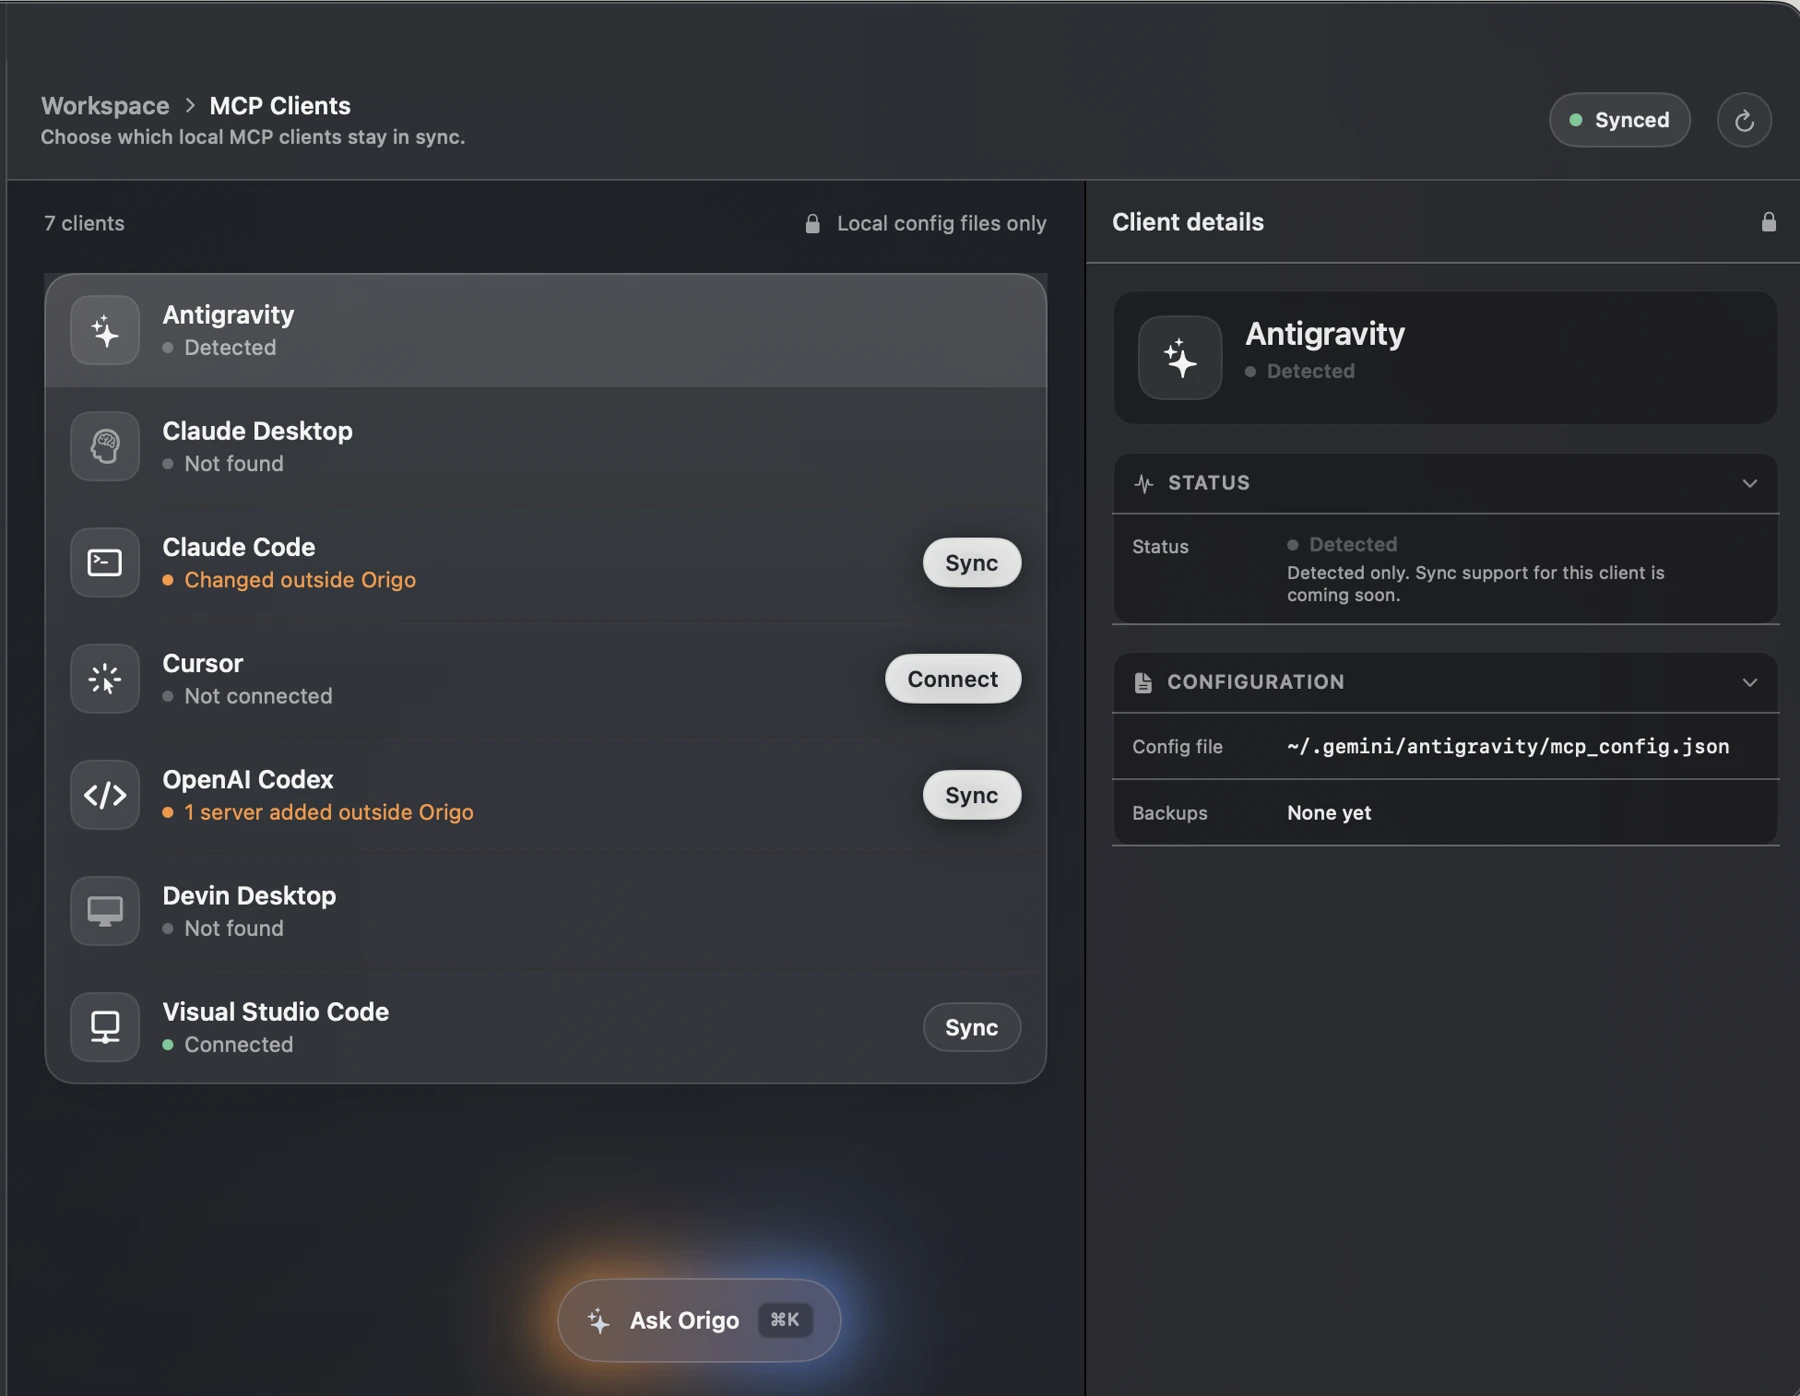Select the Claude Desktop client row
1800x1396 pixels.
pos(546,446)
